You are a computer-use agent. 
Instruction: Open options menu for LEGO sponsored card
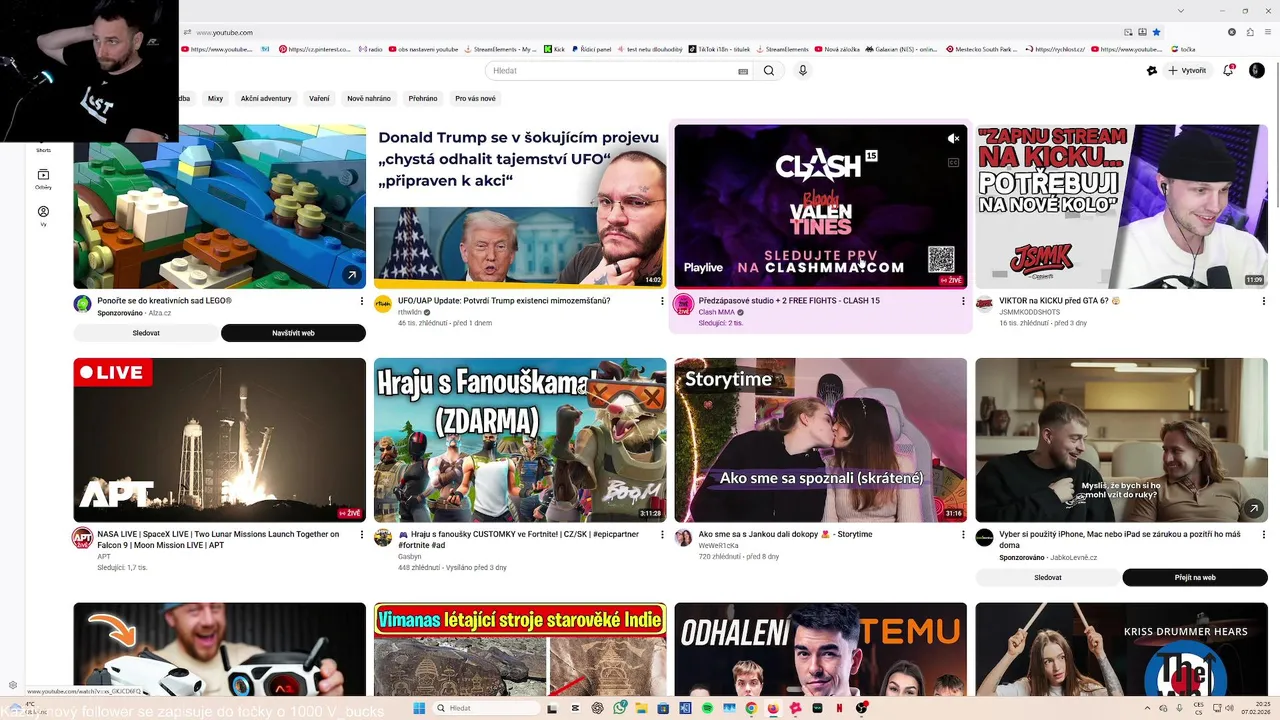point(362,301)
